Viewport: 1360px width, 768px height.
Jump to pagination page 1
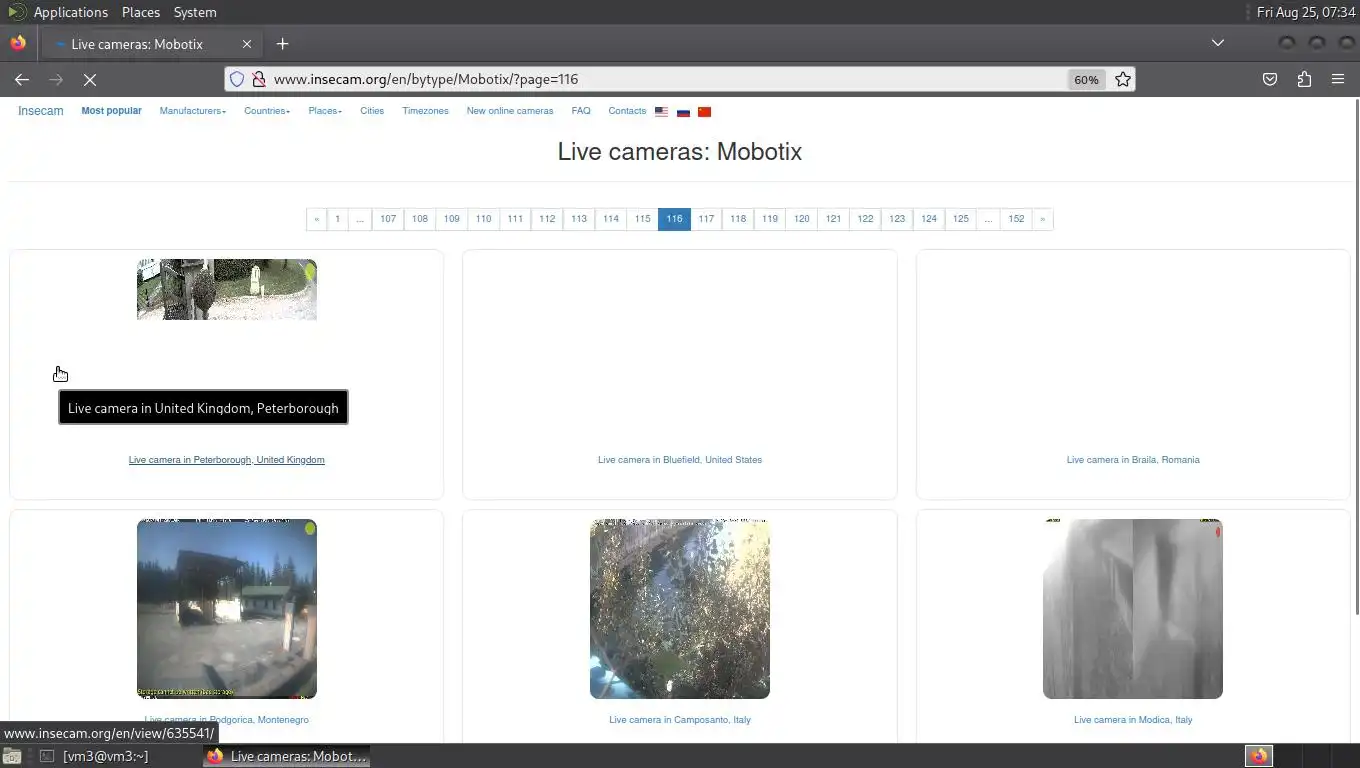pos(337,219)
